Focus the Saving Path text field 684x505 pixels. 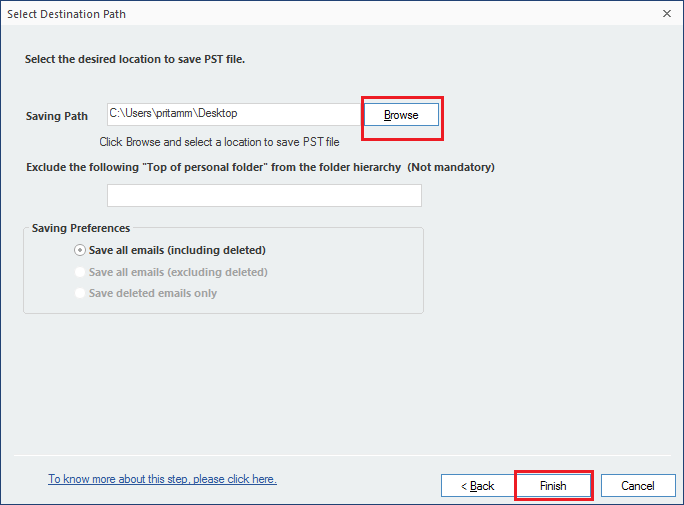tap(234, 114)
